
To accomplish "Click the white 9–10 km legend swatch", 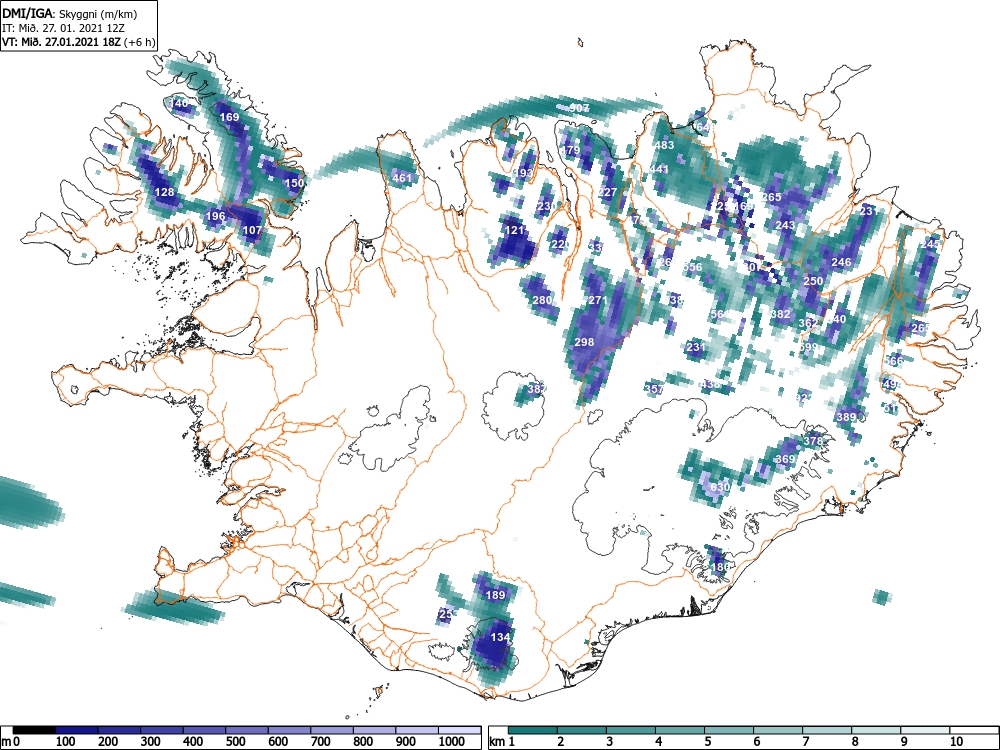I will (x=925, y=730).
